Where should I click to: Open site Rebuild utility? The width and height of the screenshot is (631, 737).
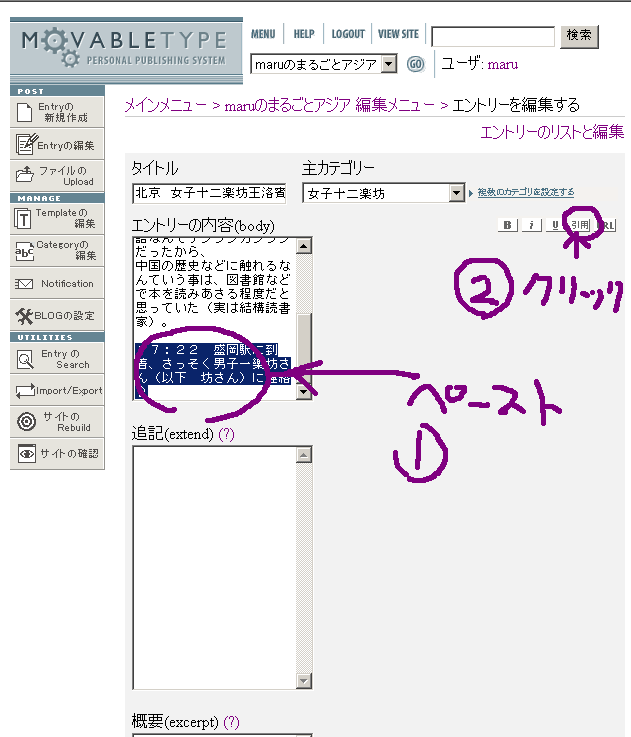(57, 422)
